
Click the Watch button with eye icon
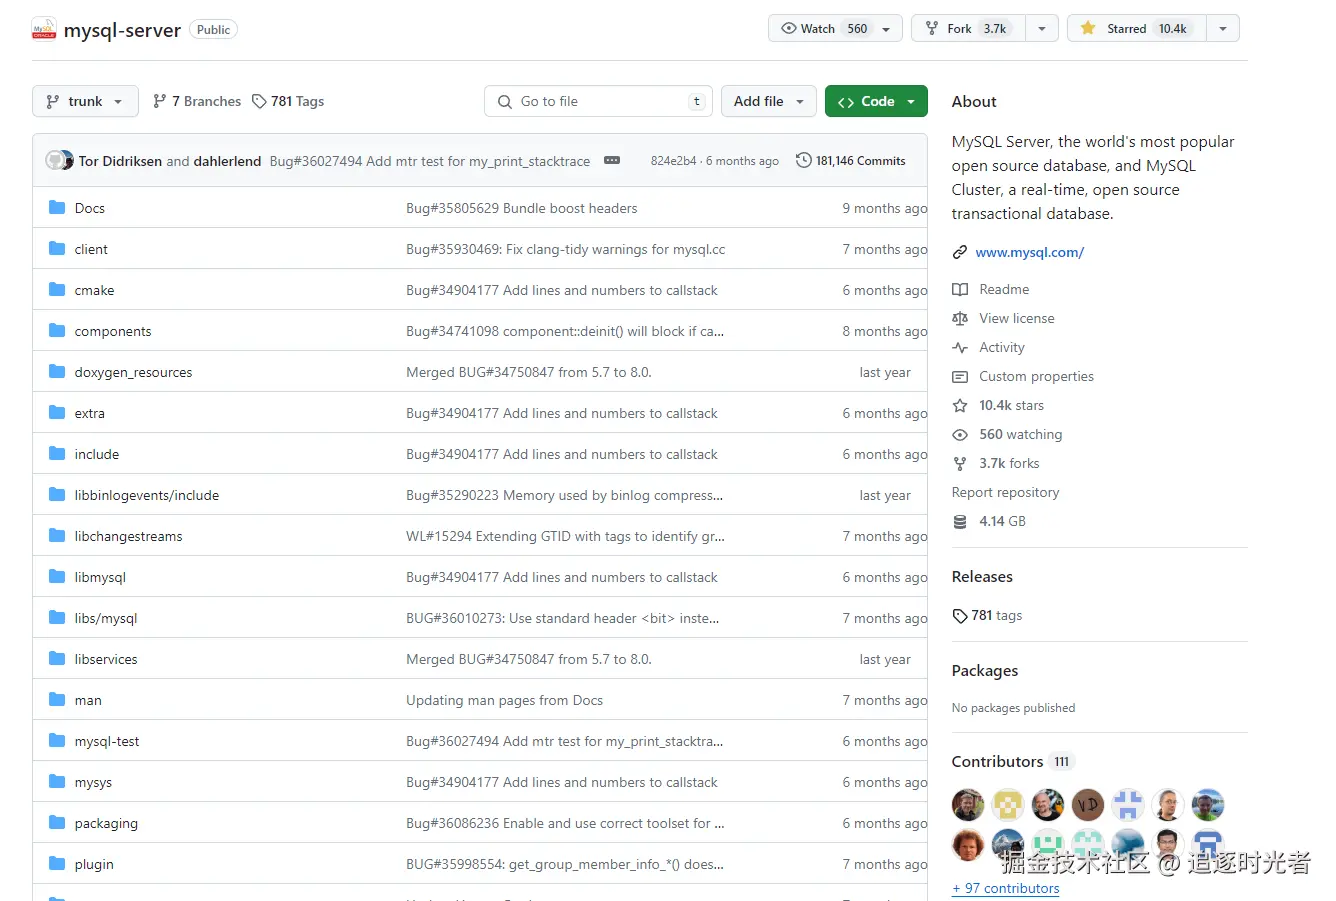tap(835, 28)
